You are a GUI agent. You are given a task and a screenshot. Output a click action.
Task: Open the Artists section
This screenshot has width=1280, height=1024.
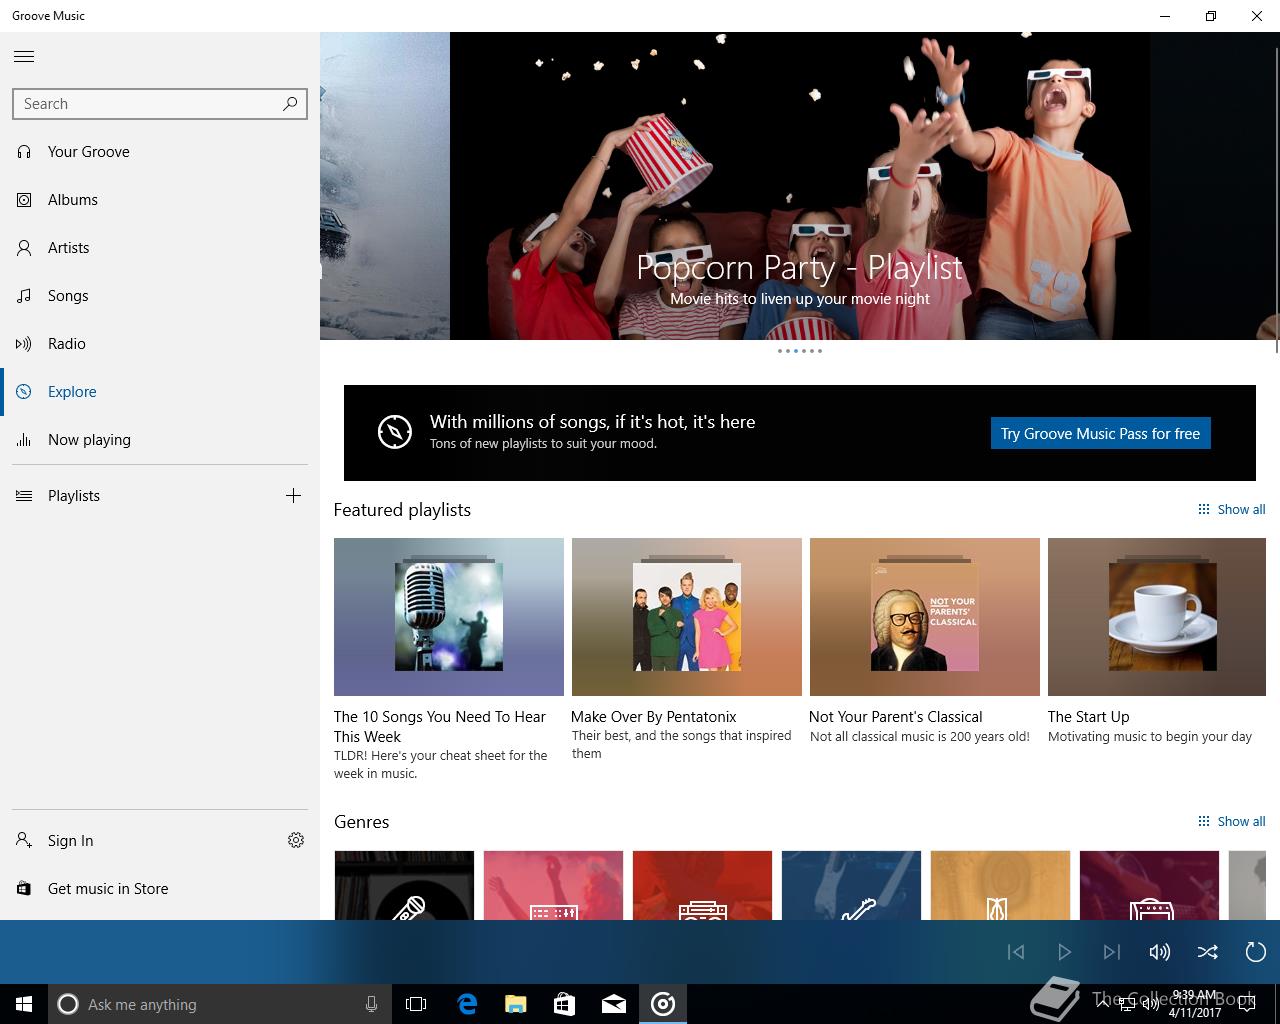pos(160,248)
